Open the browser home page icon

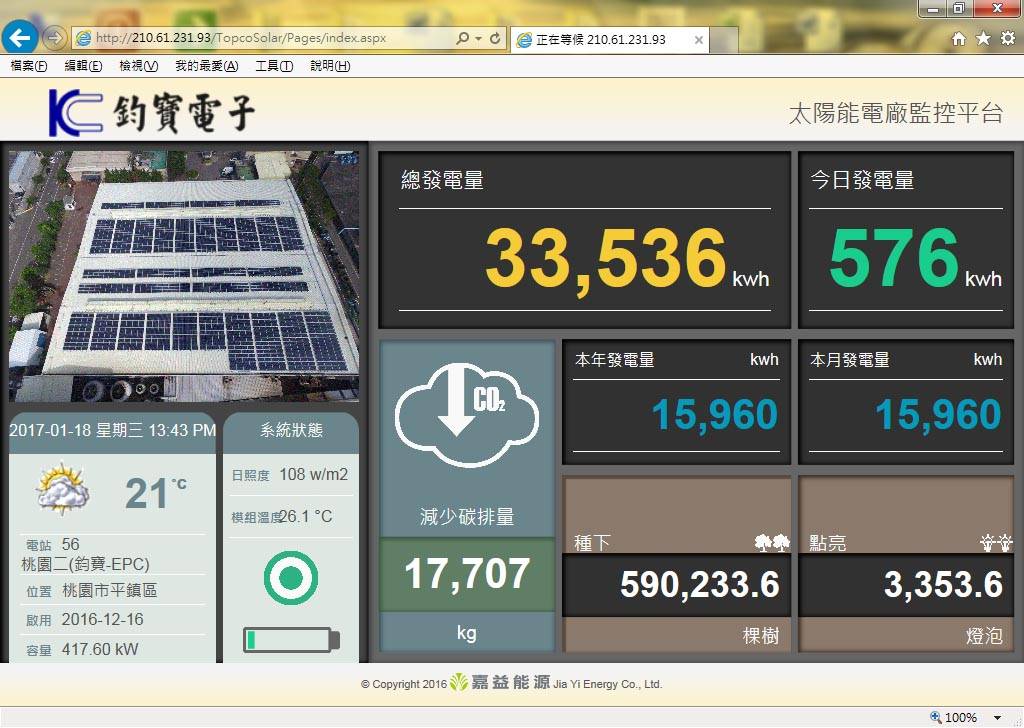click(x=958, y=38)
